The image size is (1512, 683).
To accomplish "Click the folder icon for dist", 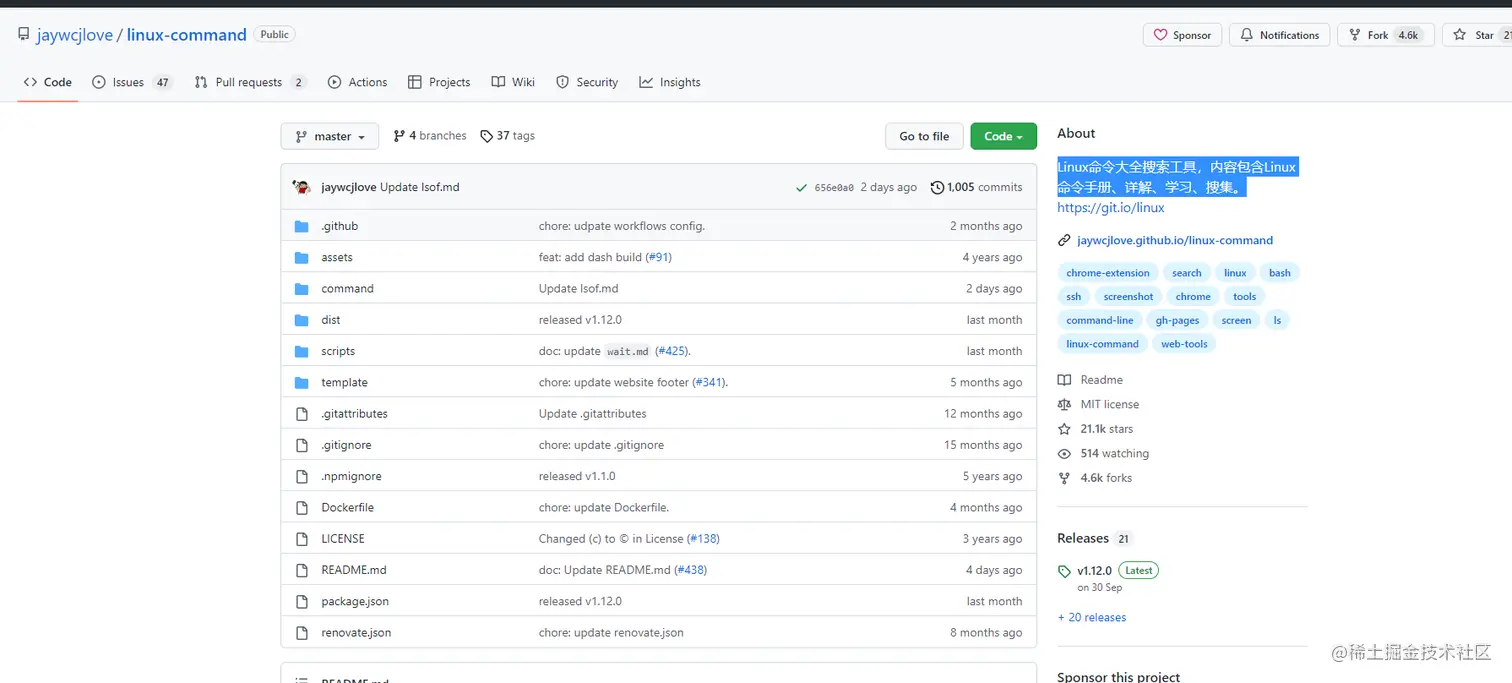I will coord(302,320).
